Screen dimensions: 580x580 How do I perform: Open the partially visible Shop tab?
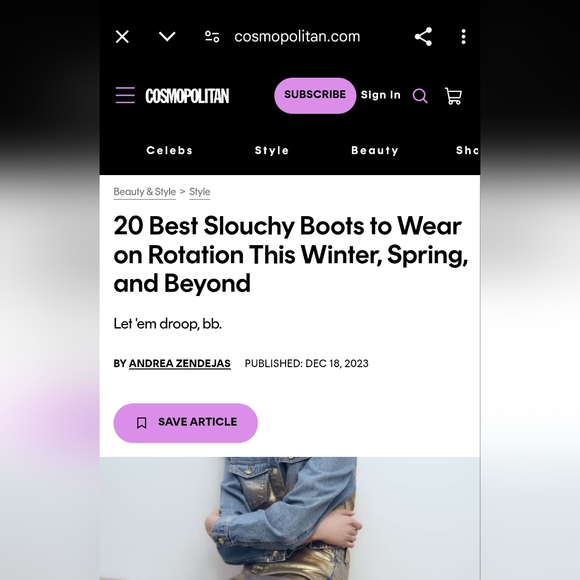[468, 150]
